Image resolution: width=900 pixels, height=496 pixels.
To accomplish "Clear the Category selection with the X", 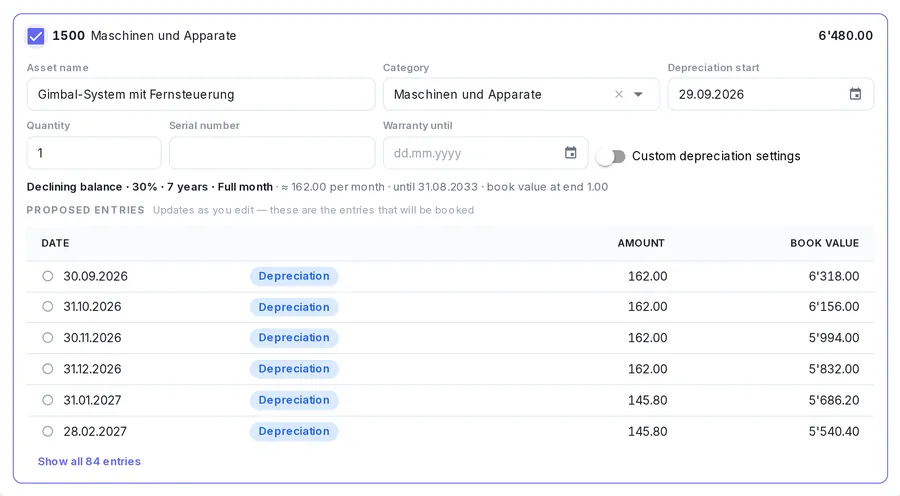I will point(619,94).
